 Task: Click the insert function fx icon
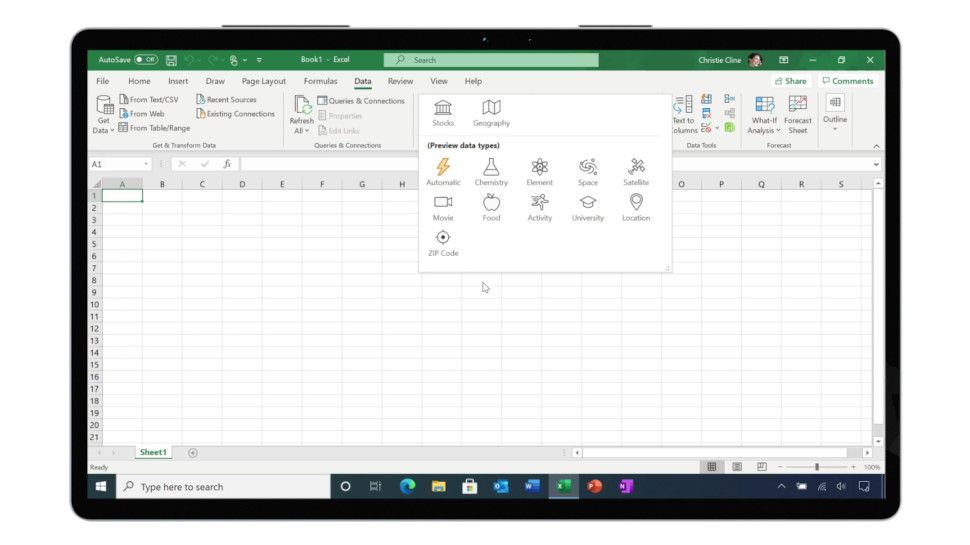pyautogui.click(x=227, y=164)
